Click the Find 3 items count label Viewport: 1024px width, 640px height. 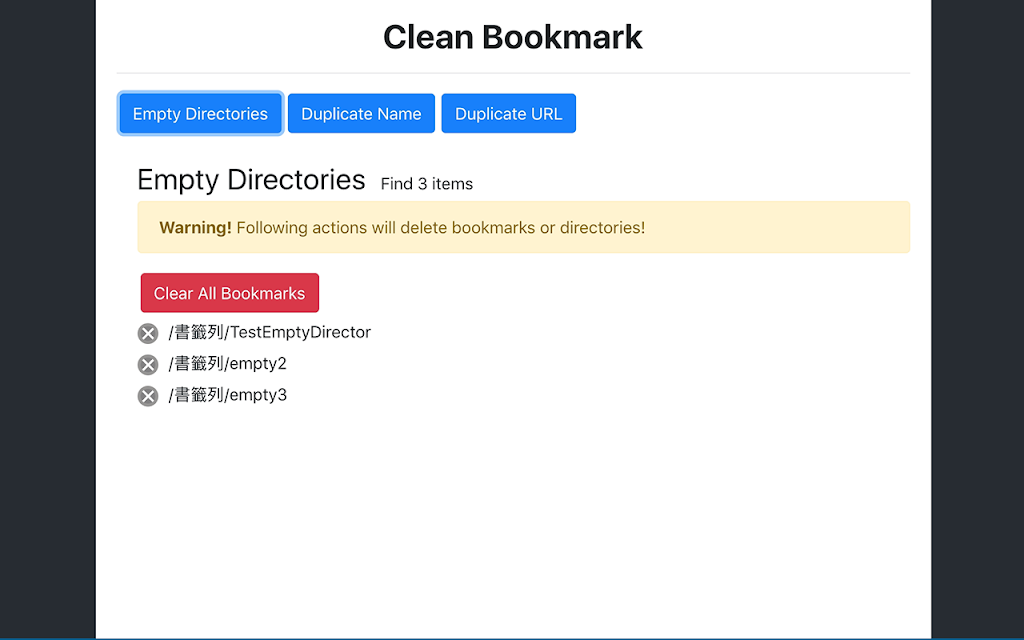point(427,184)
